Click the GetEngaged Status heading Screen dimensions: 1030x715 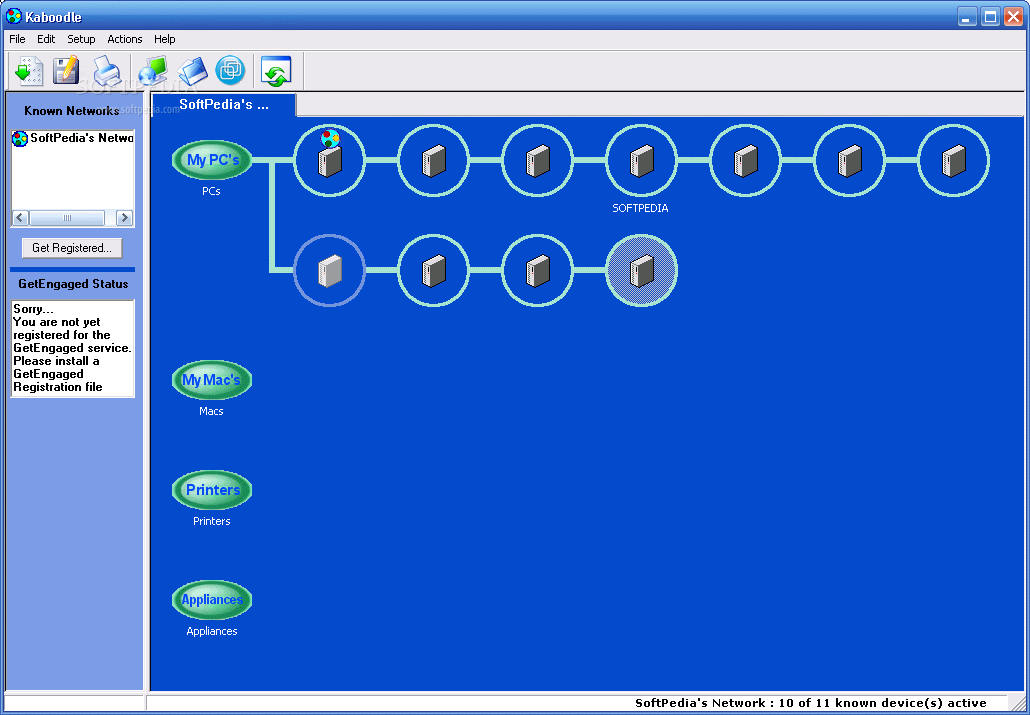(73, 284)
